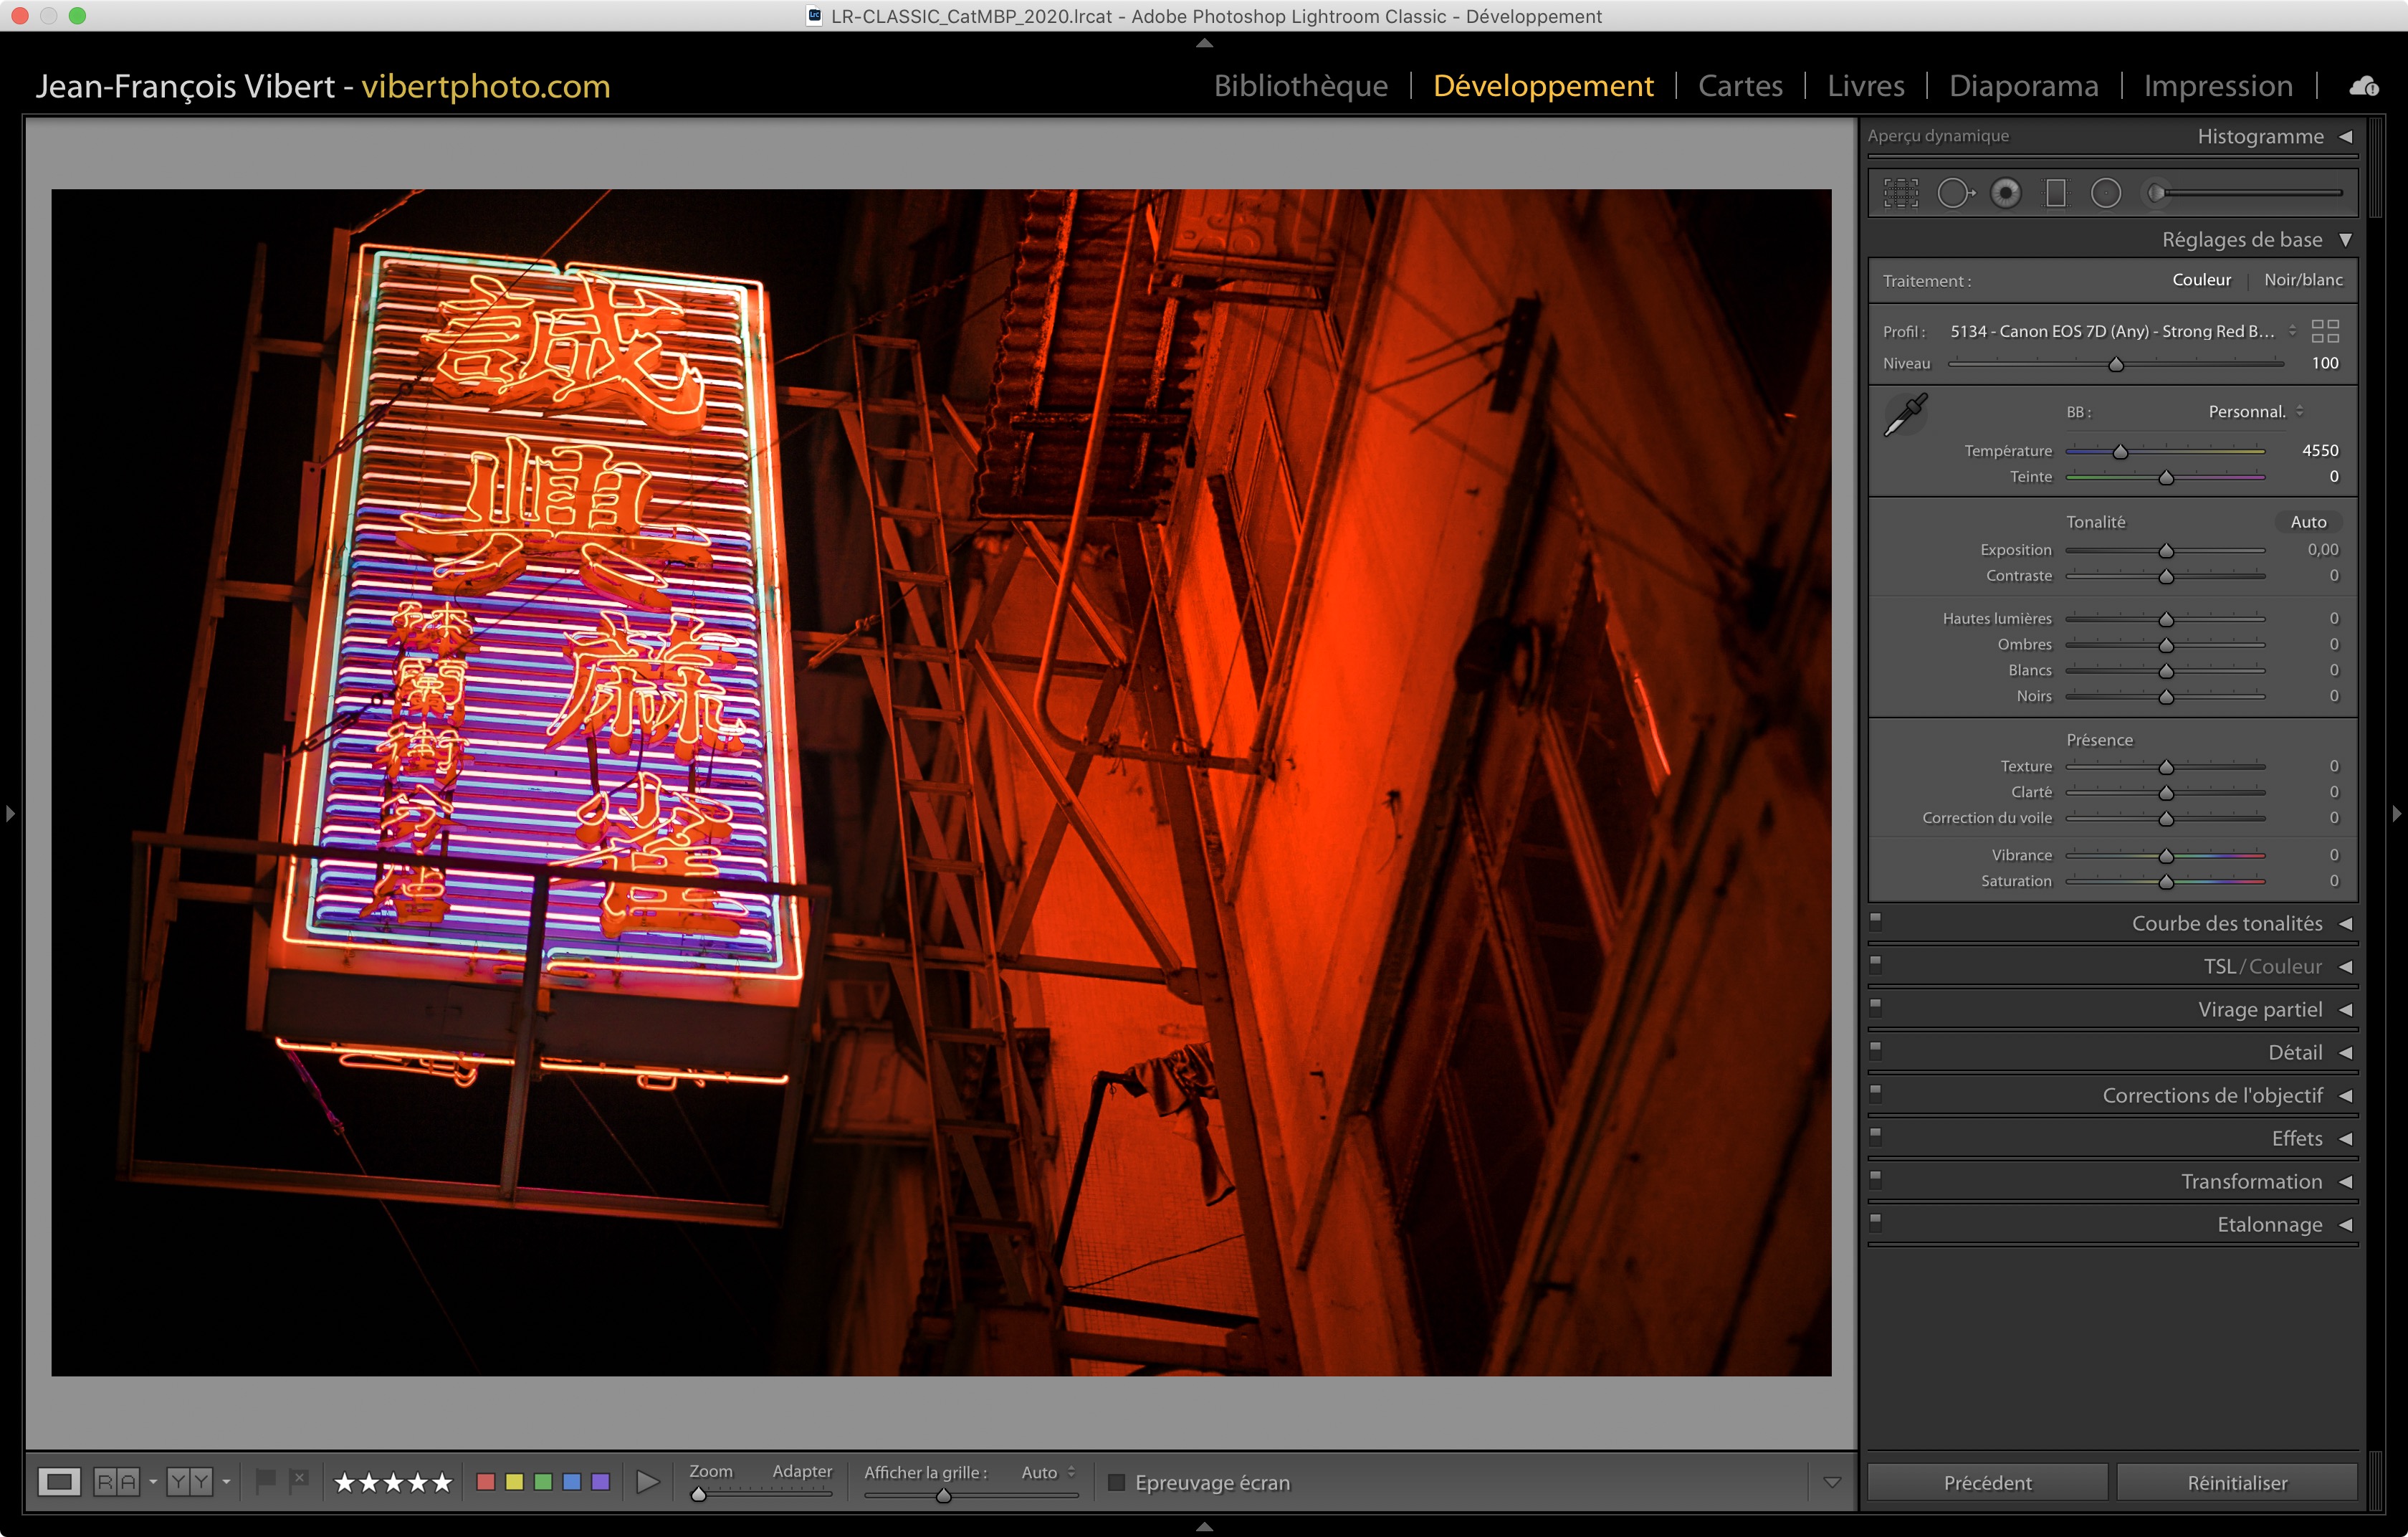Screen dimensions: 2408x1537
Task: Switch to the Bibliothèque module
Action: pyautogui.click(x=1300, y=86)
